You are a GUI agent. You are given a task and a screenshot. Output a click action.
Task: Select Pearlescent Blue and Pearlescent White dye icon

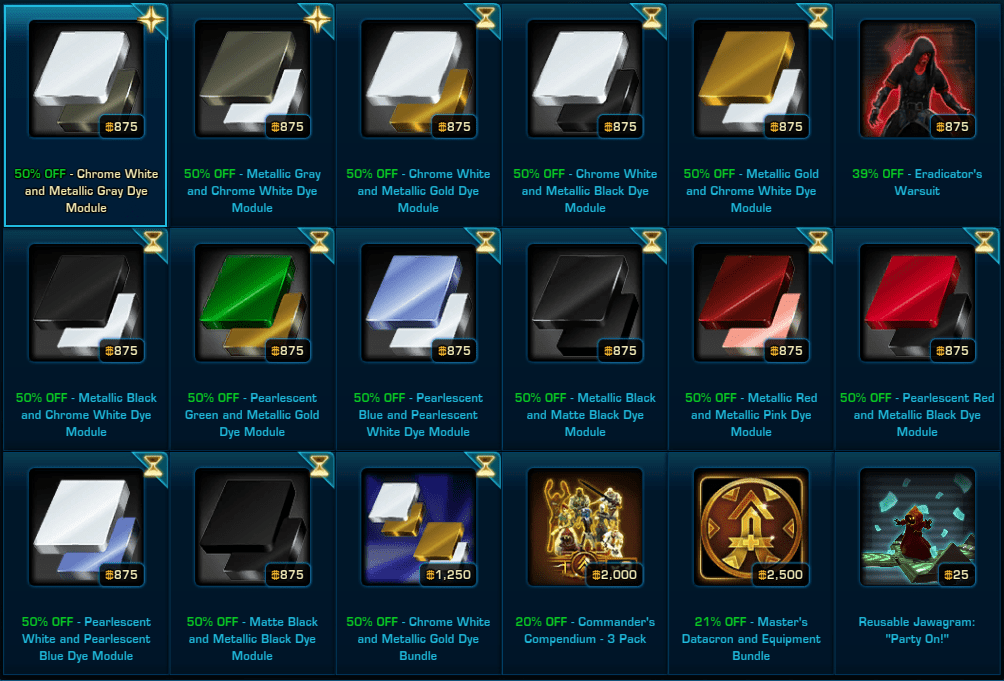418,303
